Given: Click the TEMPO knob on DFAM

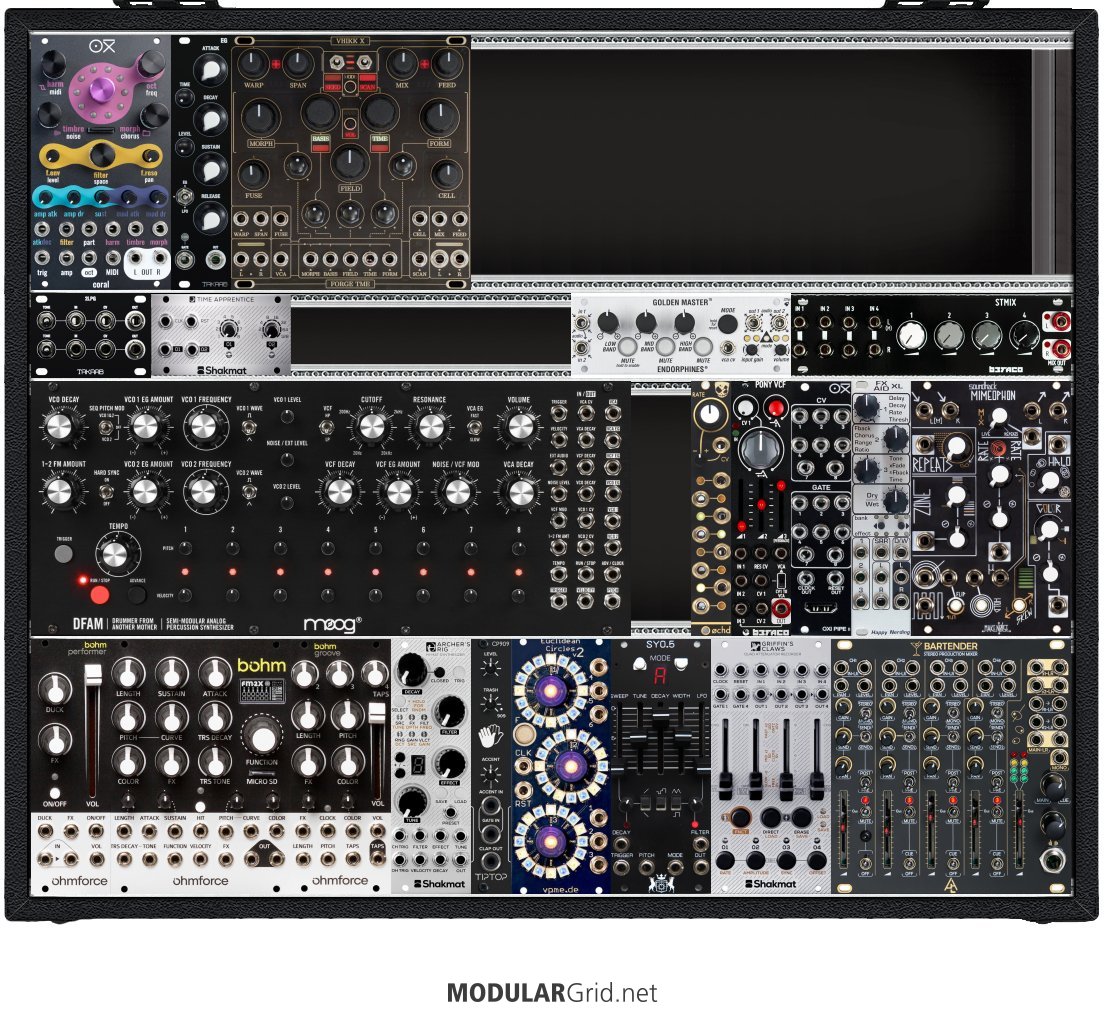Looking at the screenshot, I should click(117, 554).
